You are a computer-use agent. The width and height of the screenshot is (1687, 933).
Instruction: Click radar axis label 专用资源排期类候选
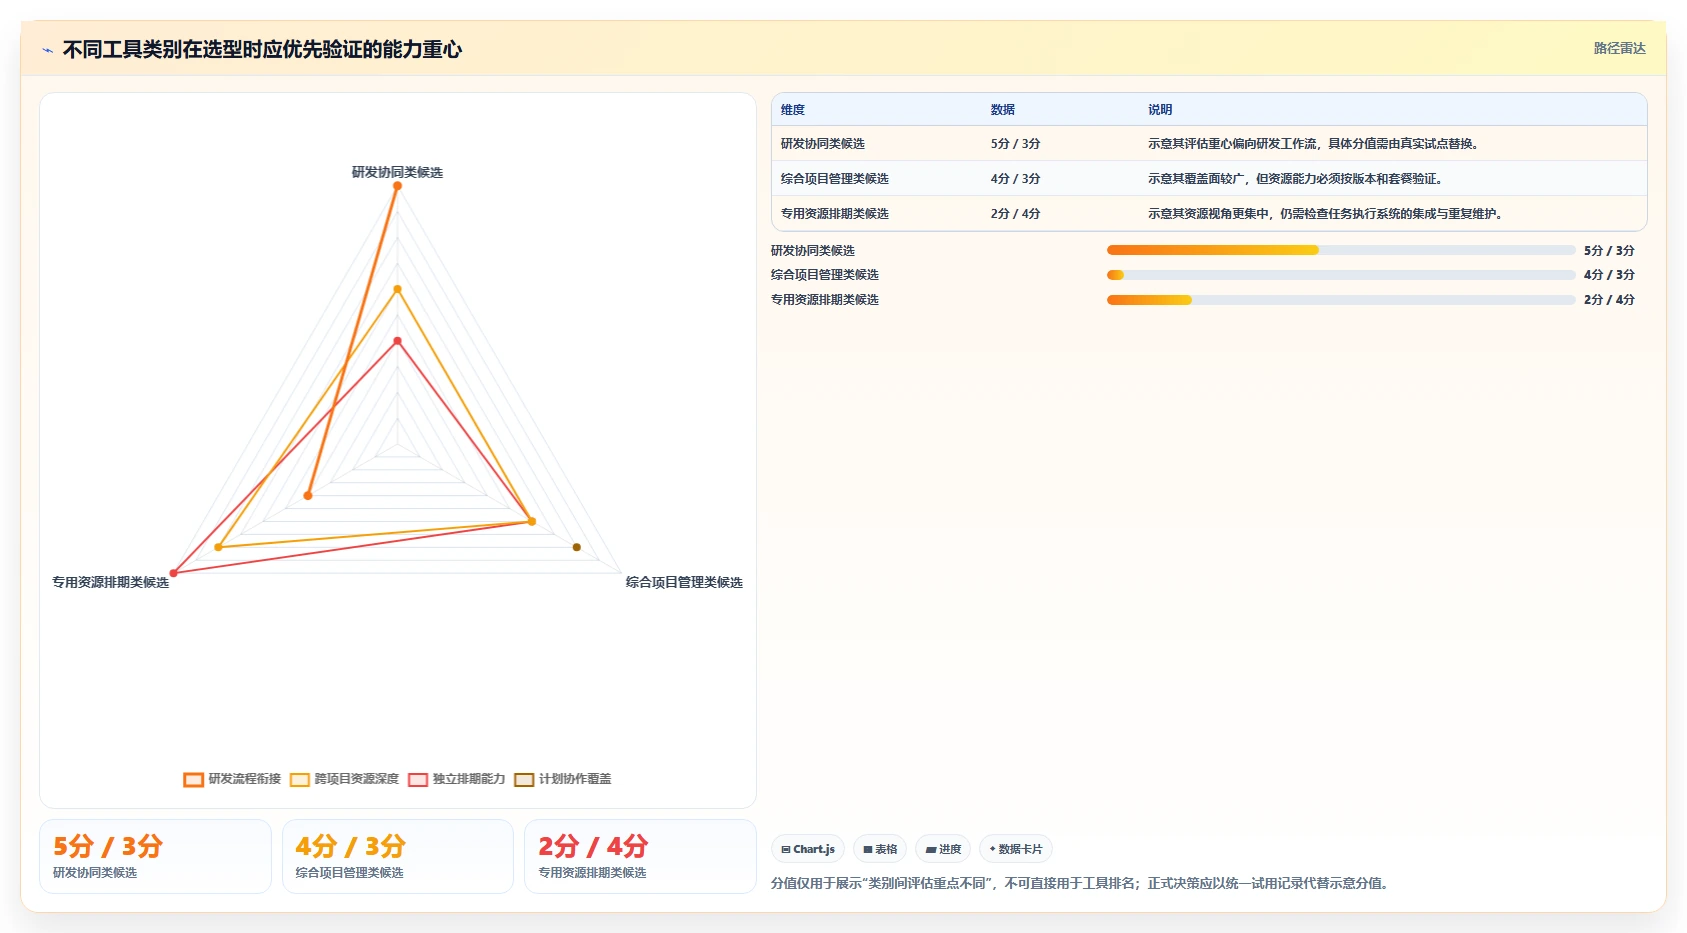point(111,582)
